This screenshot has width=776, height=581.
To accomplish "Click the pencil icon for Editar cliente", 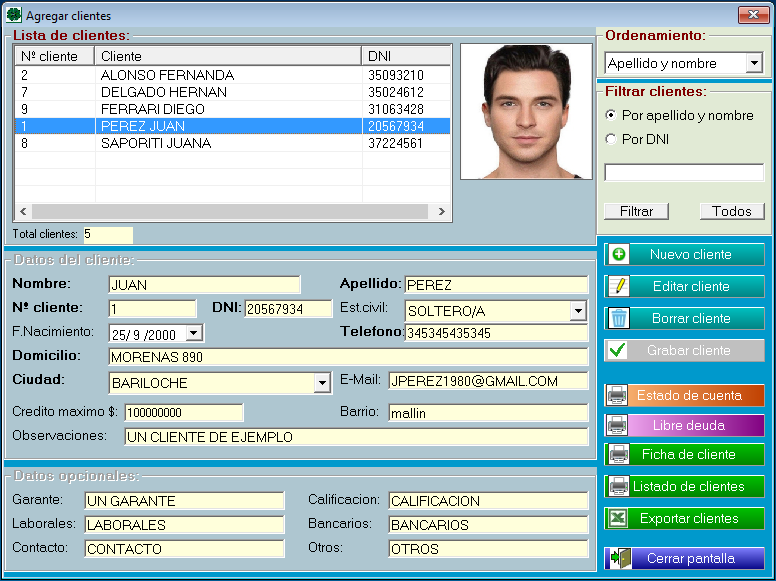I will click(x=619, y=286).
